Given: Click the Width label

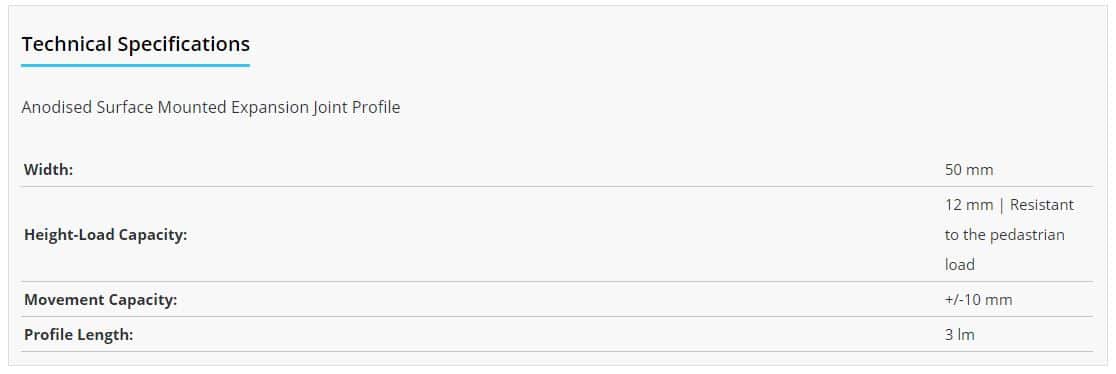Looking at the screenshot, I should tap(48, 170).
